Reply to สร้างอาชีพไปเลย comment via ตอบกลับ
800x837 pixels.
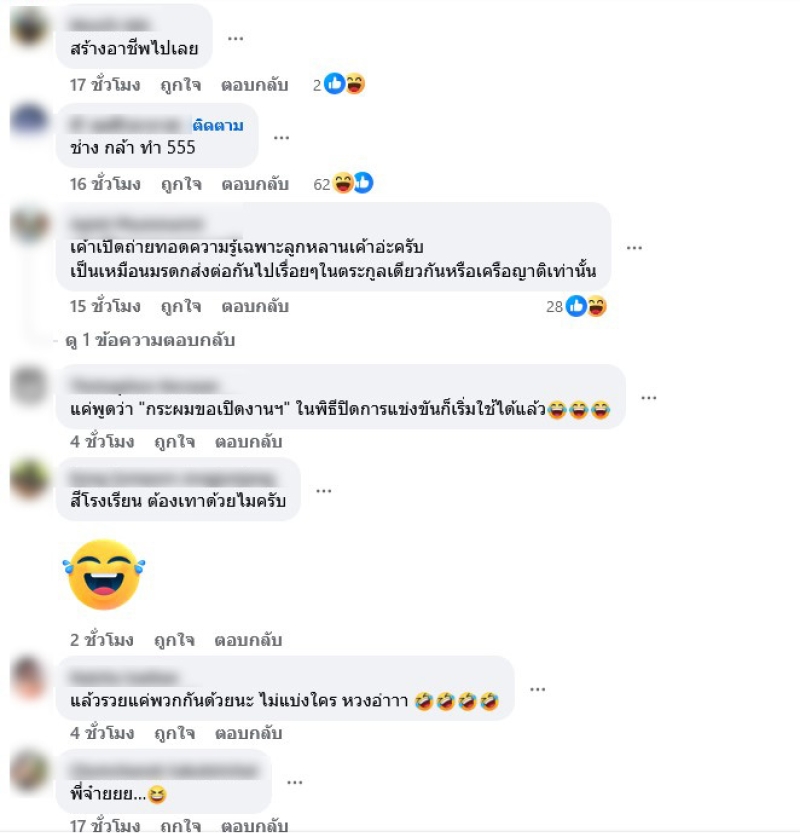[x=255, y=85]
